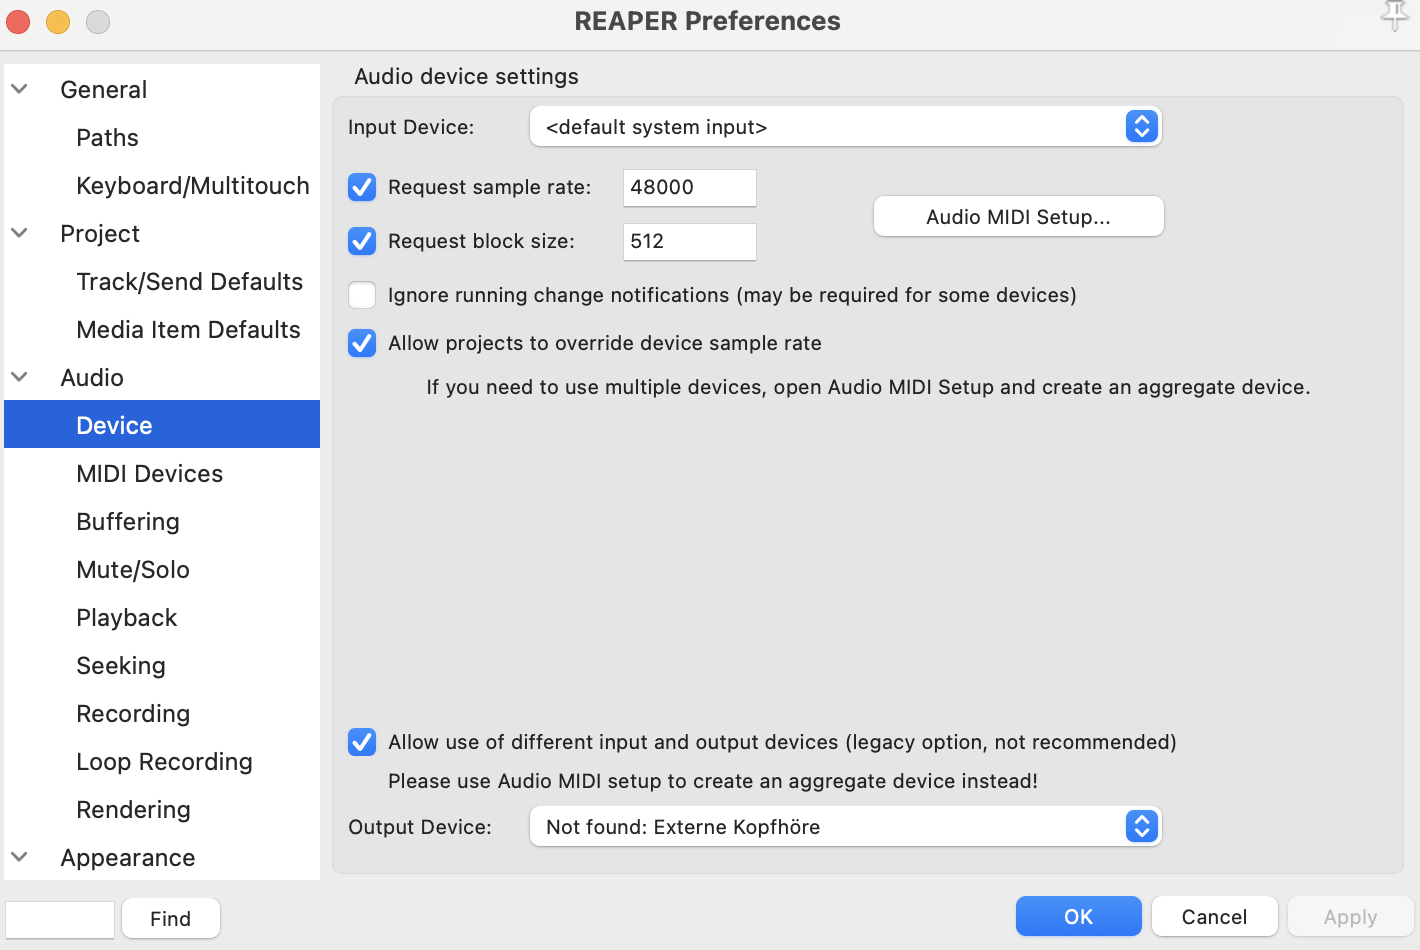The width and height of the screenshot is (1420, 950).
Task: Open Rendering preferences
Action: [x=133, y=809]
